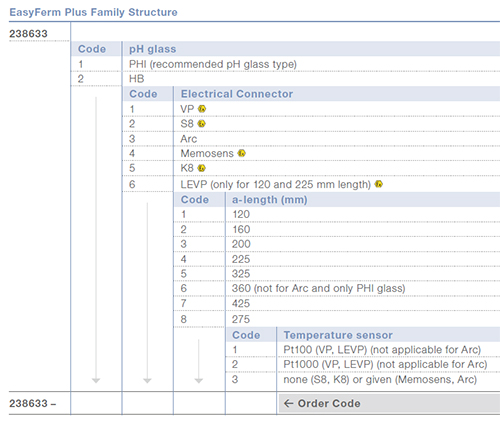Select the 275 a-length row
500x421 pixels.
(337, 319)
